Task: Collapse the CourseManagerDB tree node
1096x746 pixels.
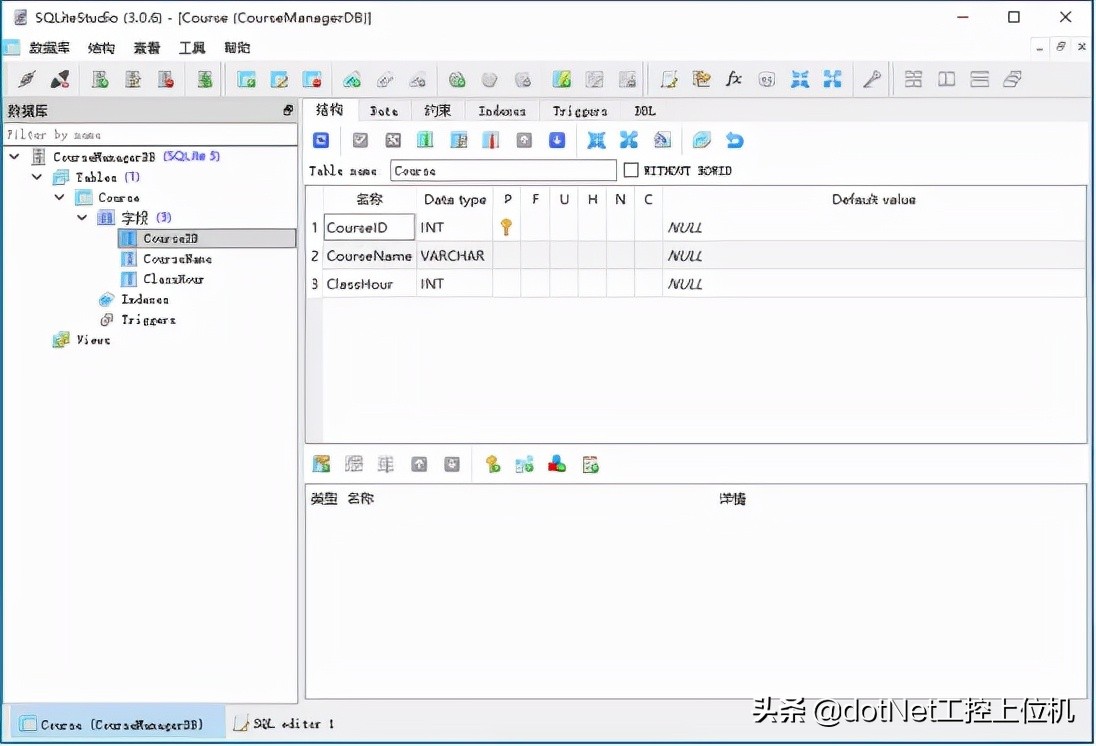Action: click(x=14, y=157)
